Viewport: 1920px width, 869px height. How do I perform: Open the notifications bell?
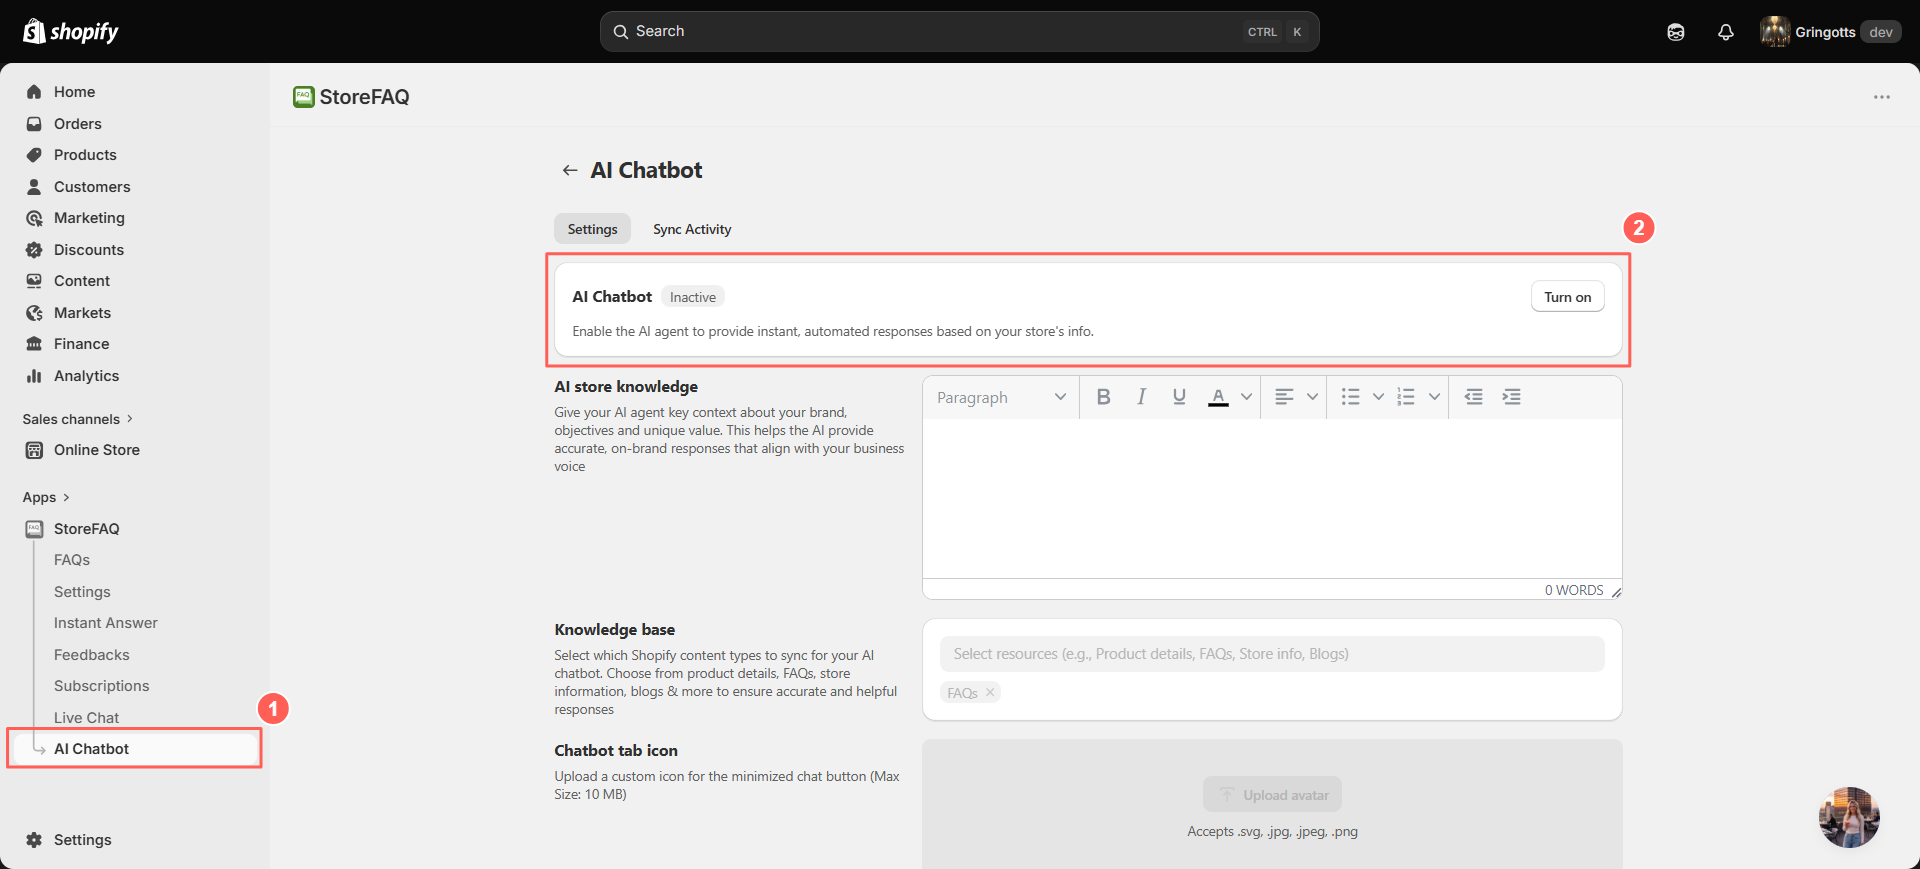coord(1726,32)
